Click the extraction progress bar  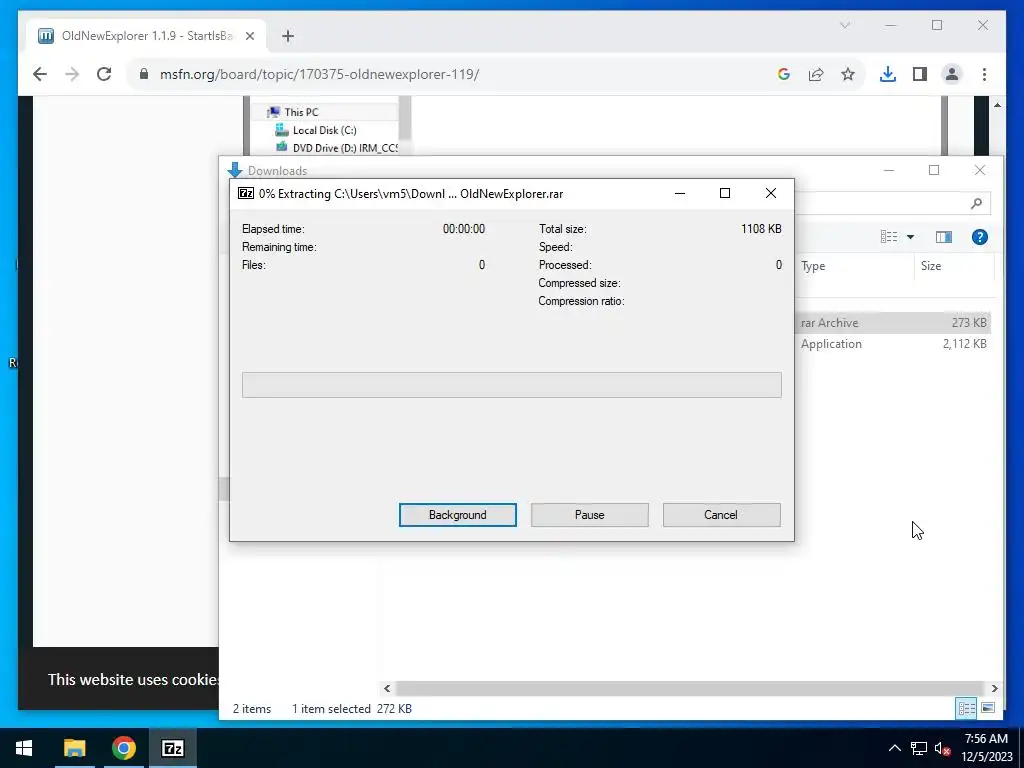511,385
